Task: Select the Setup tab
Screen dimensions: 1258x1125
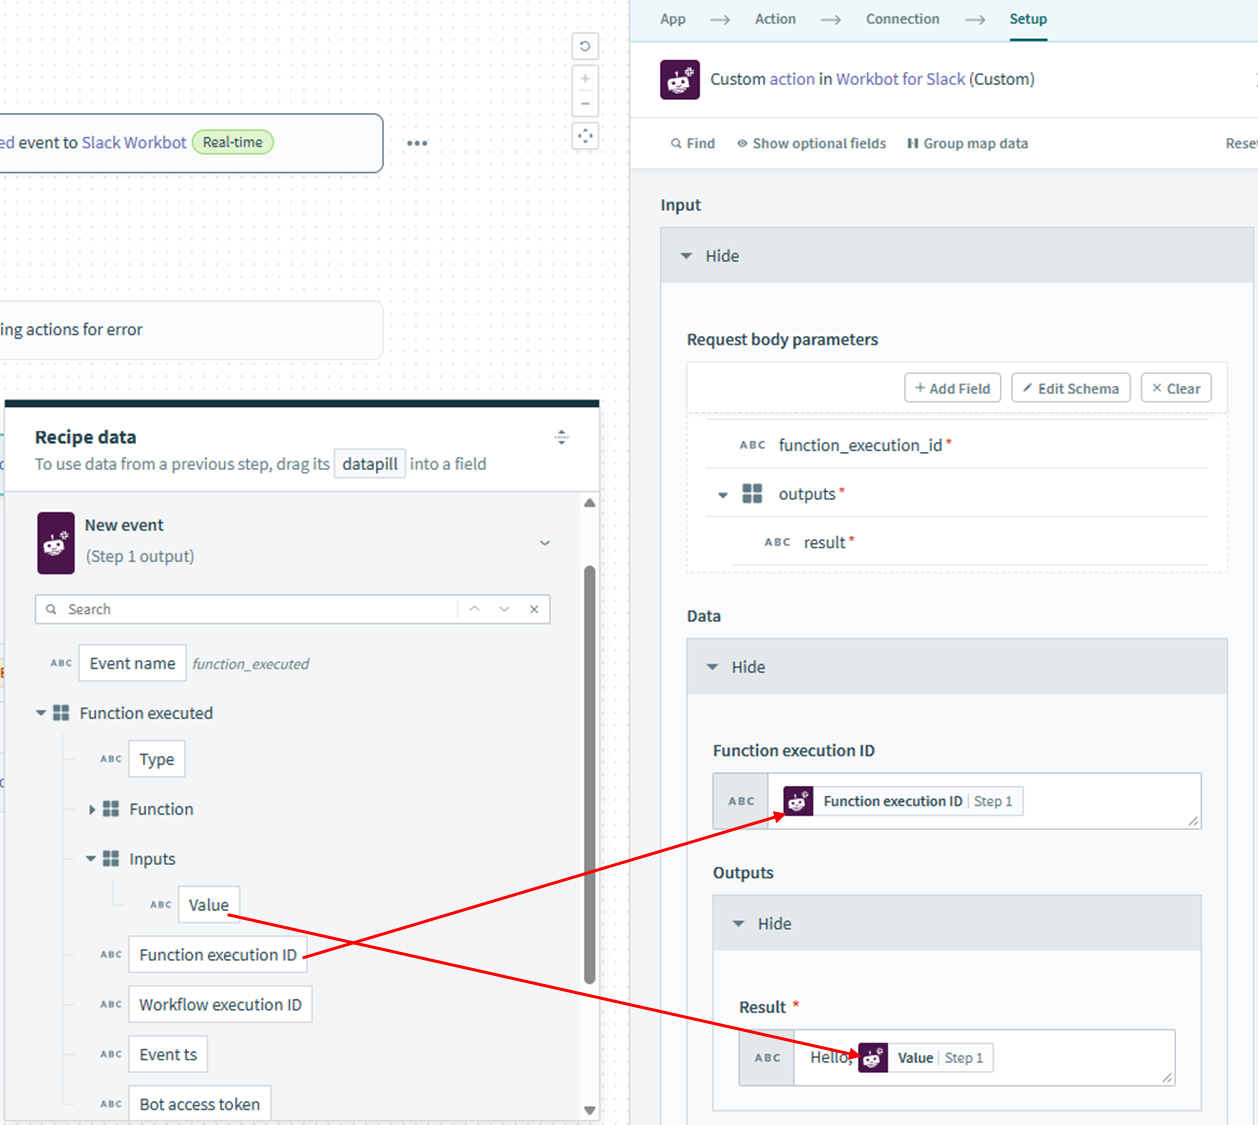Action: (x=1028, y=19)
